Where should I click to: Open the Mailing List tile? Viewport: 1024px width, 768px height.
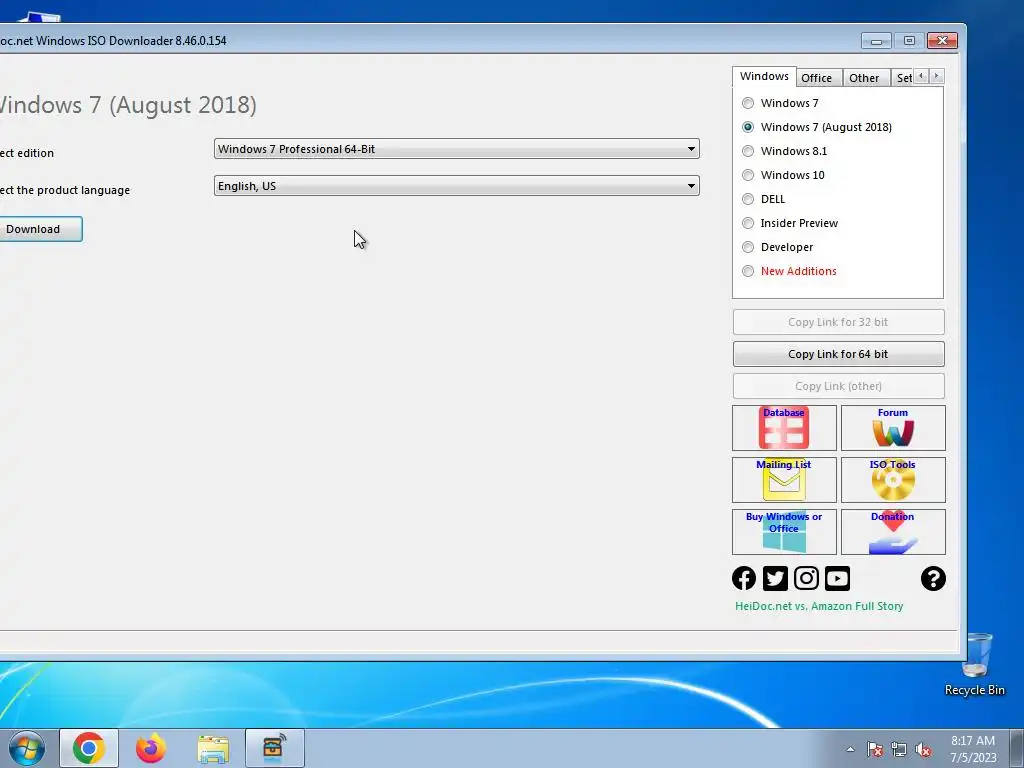pos(784,480)
